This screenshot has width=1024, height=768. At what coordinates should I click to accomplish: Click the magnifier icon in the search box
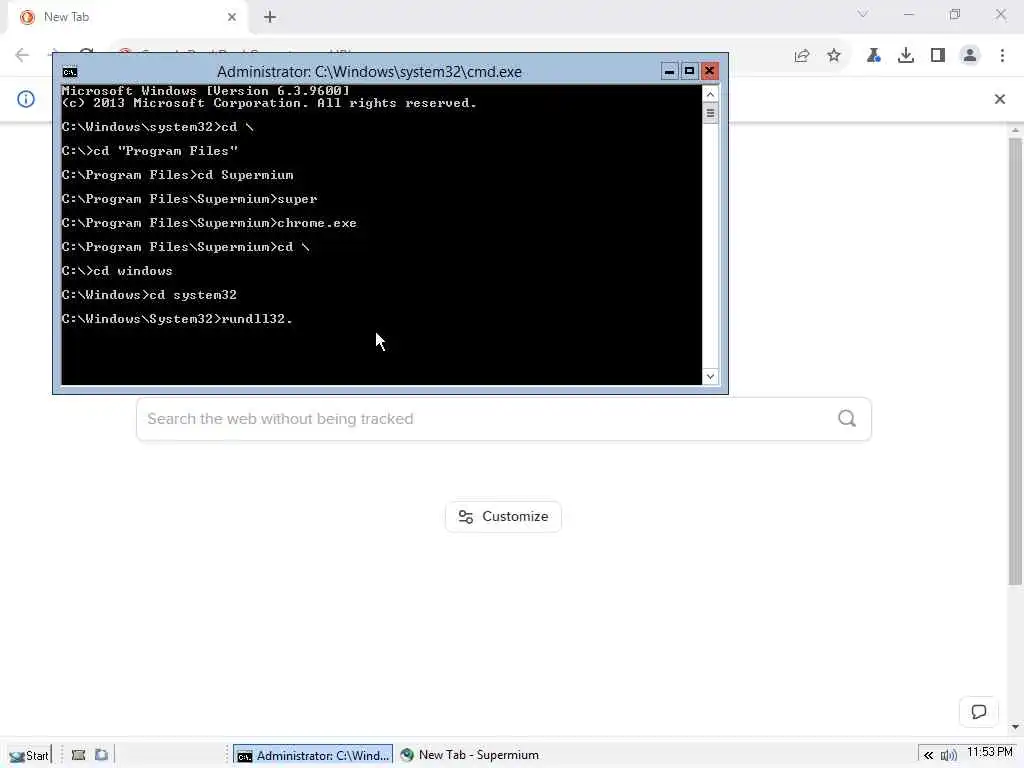coord(847,419)
